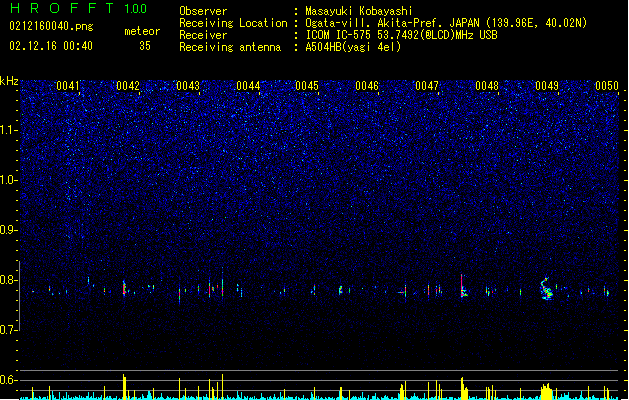Click the swirling meteor echo near 0049
The width and height of the screenshot is (629, 400).
point(546,288)
